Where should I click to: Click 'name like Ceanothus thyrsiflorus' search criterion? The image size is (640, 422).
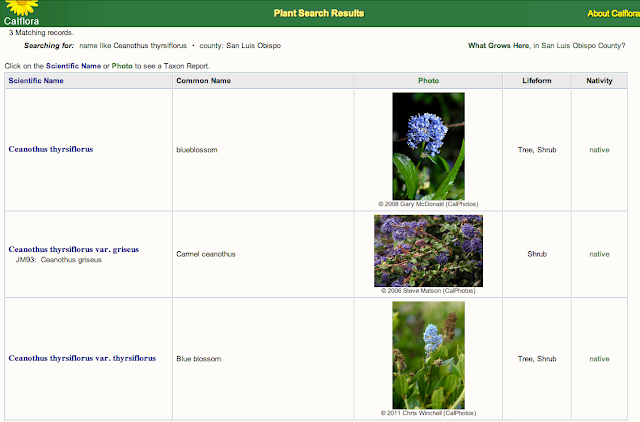133,46
